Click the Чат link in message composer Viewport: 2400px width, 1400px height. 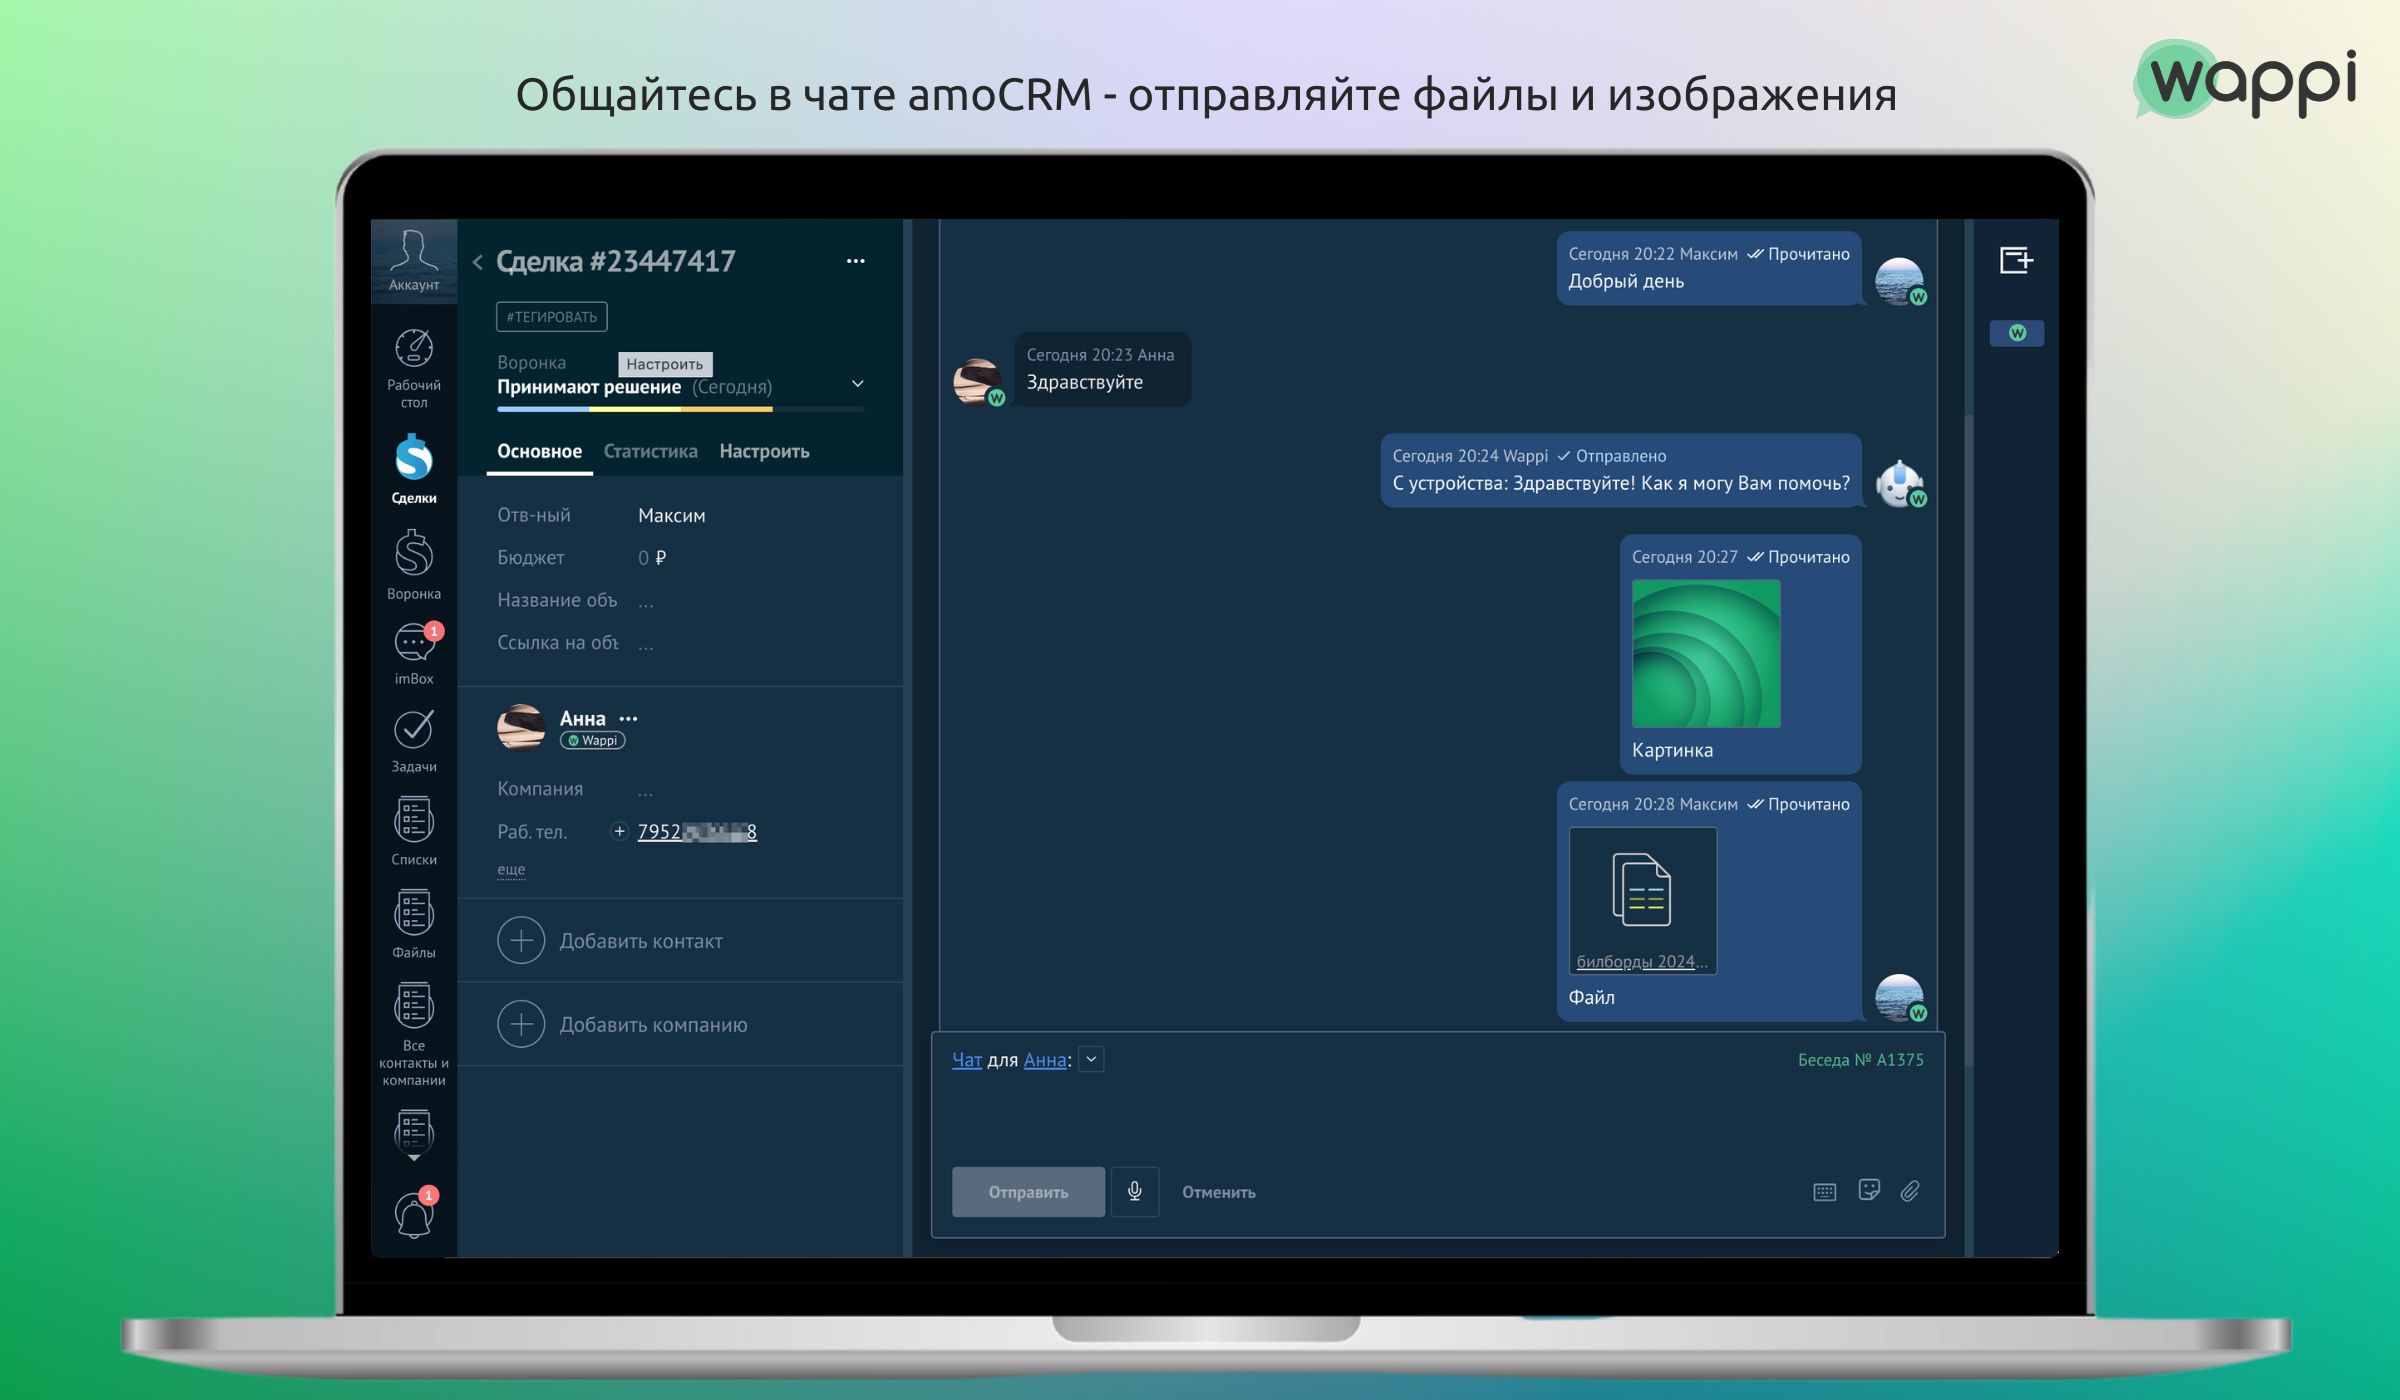point(967,1060)
